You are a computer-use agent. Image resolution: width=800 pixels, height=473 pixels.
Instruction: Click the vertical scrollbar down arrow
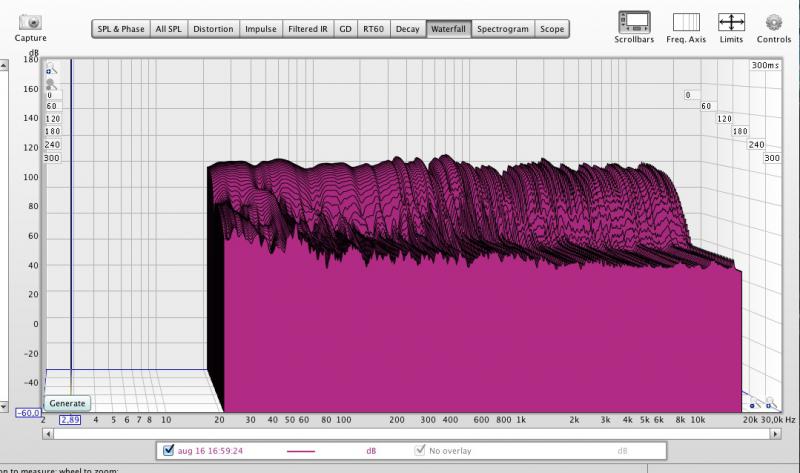coord(3,407)
